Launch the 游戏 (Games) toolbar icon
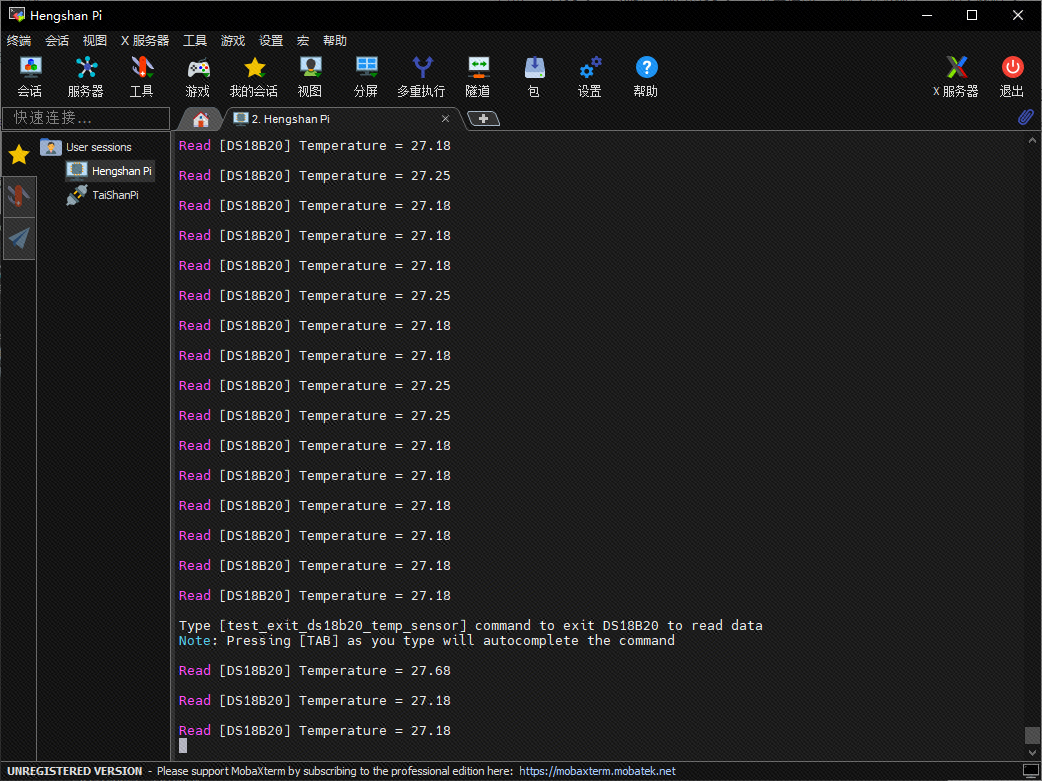The image size is (1042, 781). pos(197,76)
